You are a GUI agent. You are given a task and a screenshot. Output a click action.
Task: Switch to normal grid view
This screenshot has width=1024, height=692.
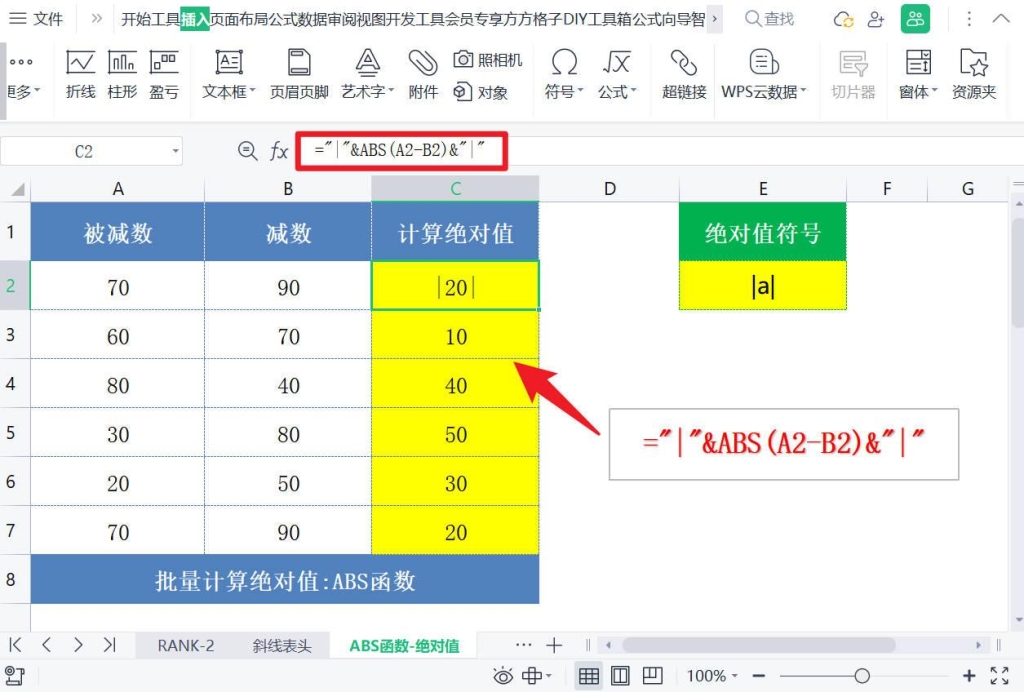pyautogui.click(x=589, y=676)
